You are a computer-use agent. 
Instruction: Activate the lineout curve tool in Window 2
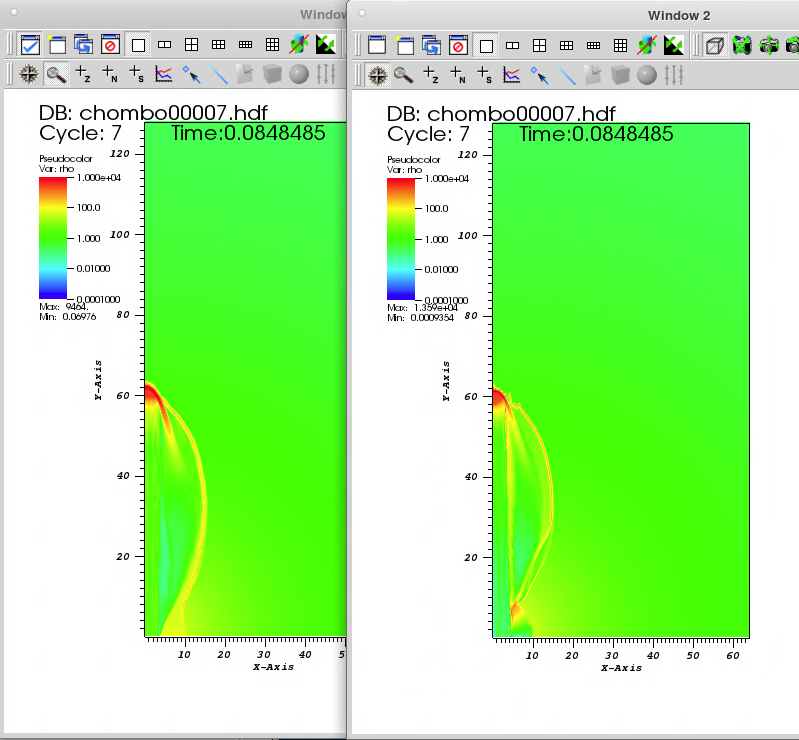(512, 75)
